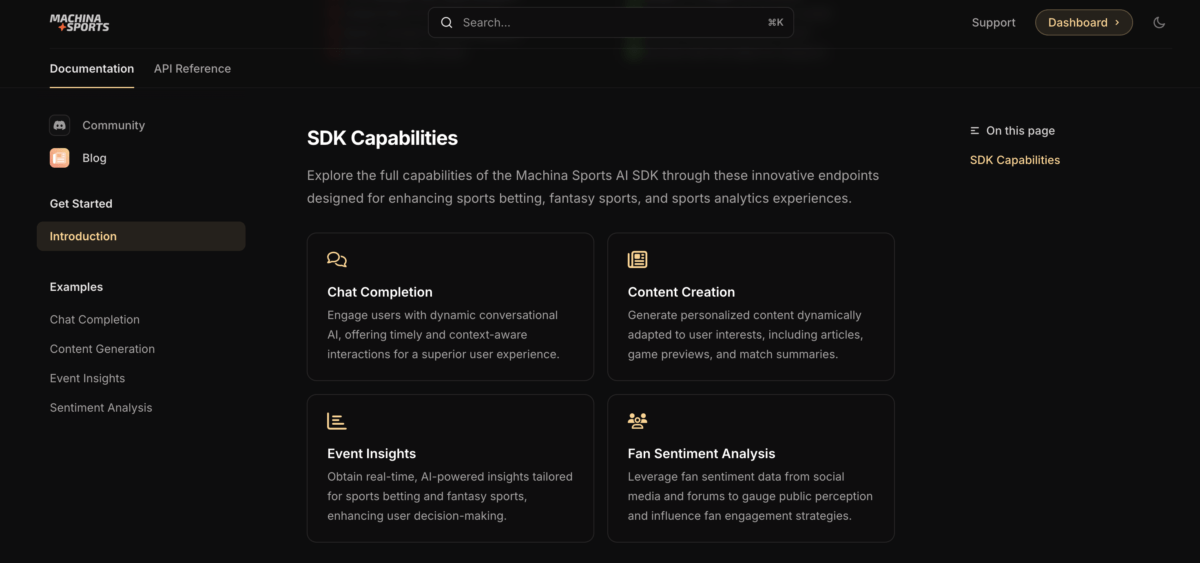Toggle dark mode moon icon
The height and width of the screenshot is (563, 1200).
coord(1159,22)
